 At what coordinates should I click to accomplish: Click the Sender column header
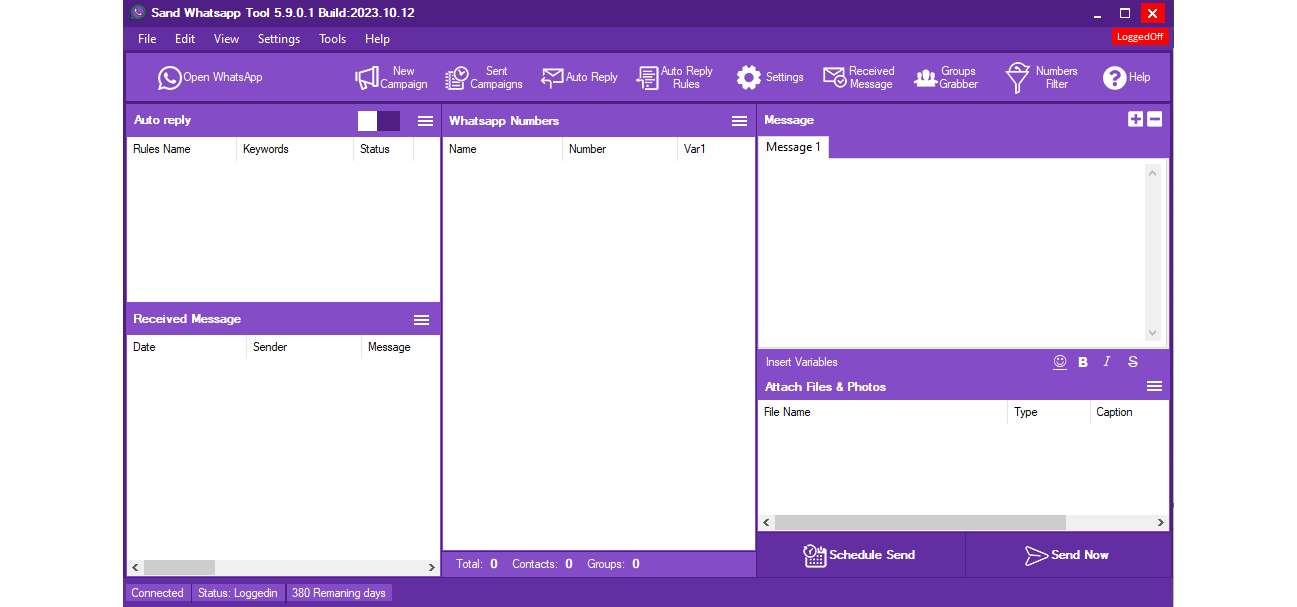pyautogui.click(x=304, y=347)
